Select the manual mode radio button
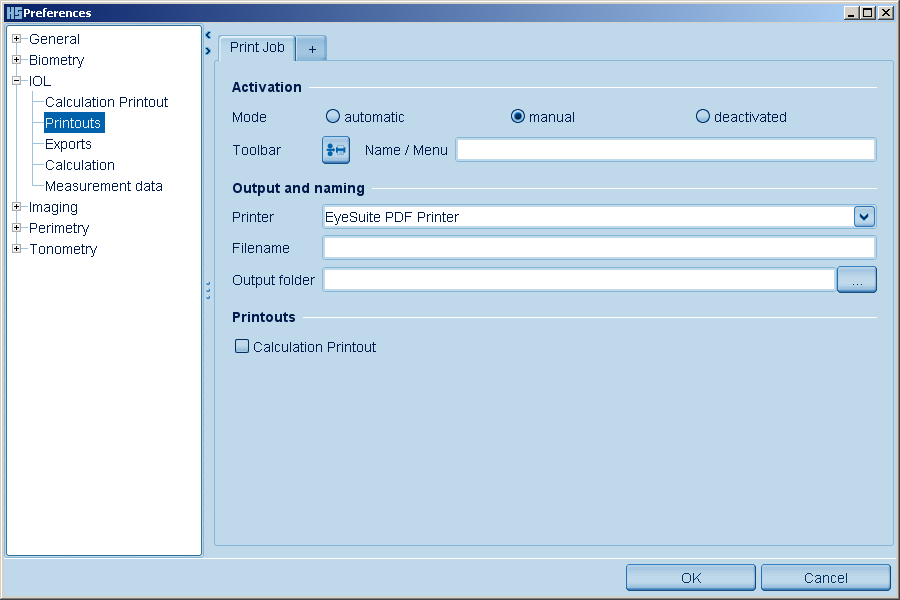The image size is (900, 600). pos(518,117)
